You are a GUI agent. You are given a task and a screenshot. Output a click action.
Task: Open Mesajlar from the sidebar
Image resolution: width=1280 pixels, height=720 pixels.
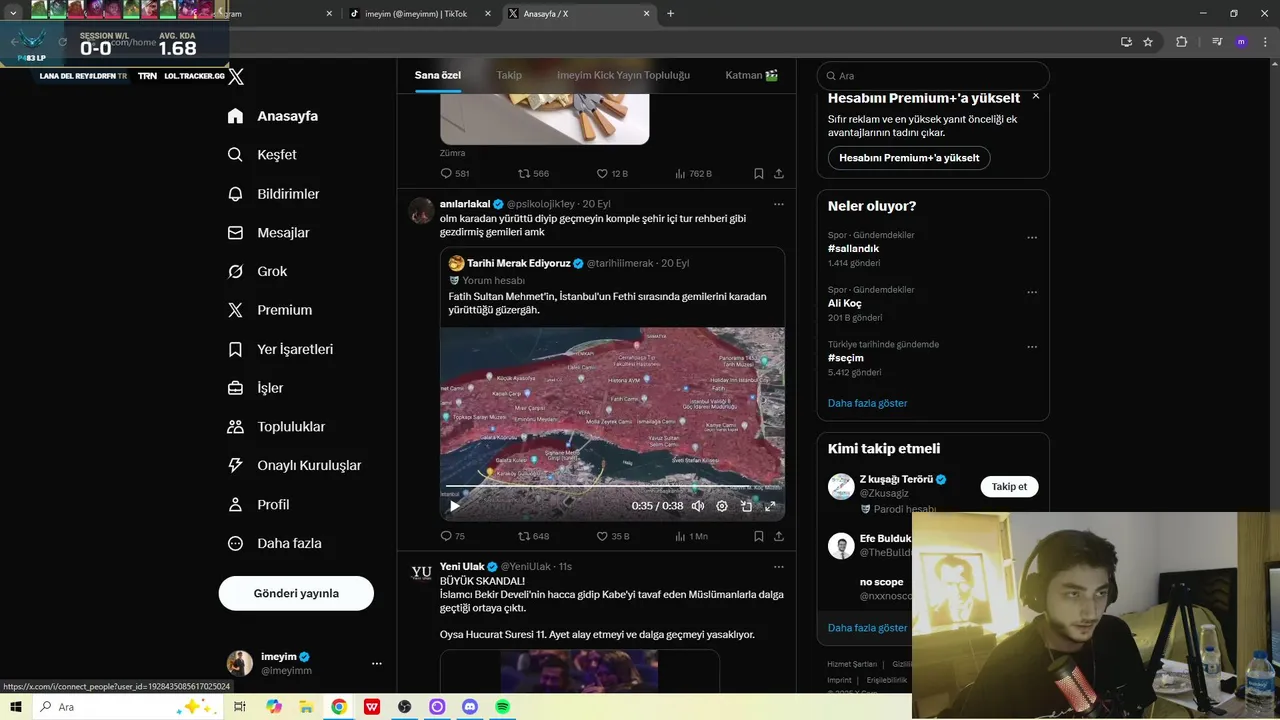(x=268, y=233)
